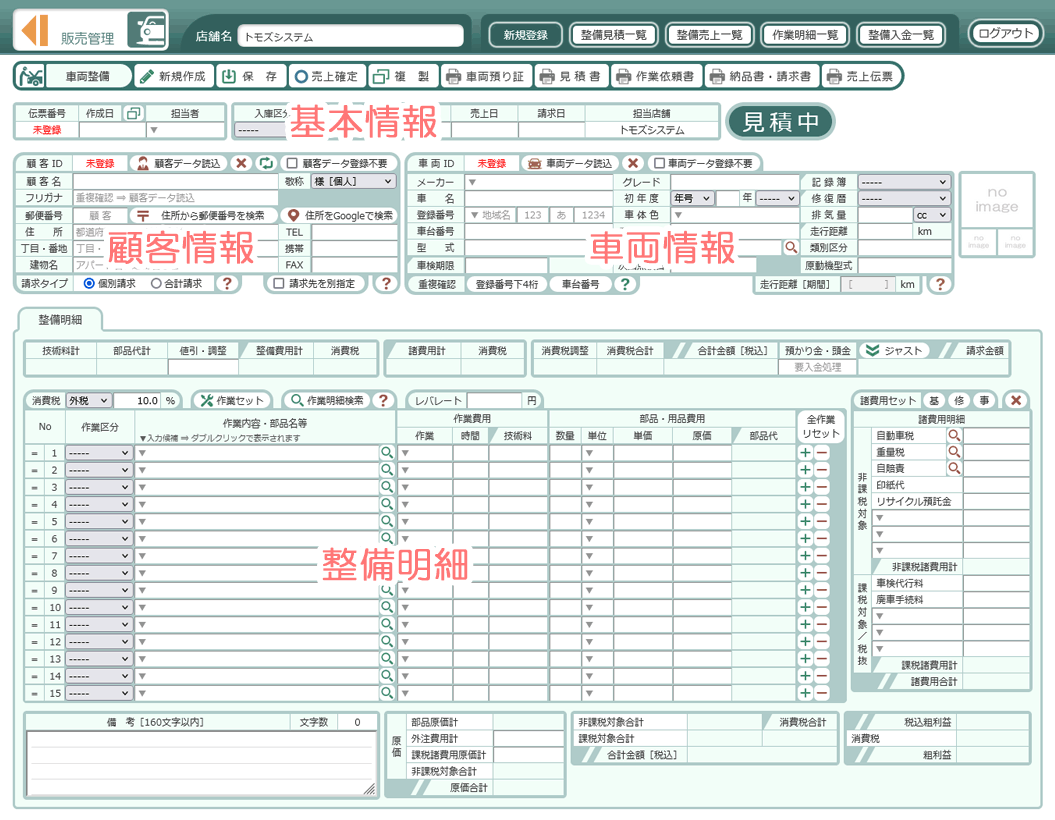Click magnifier beside 自動車税
This screenshot has width=1055, height=820.
click(954, 435)
